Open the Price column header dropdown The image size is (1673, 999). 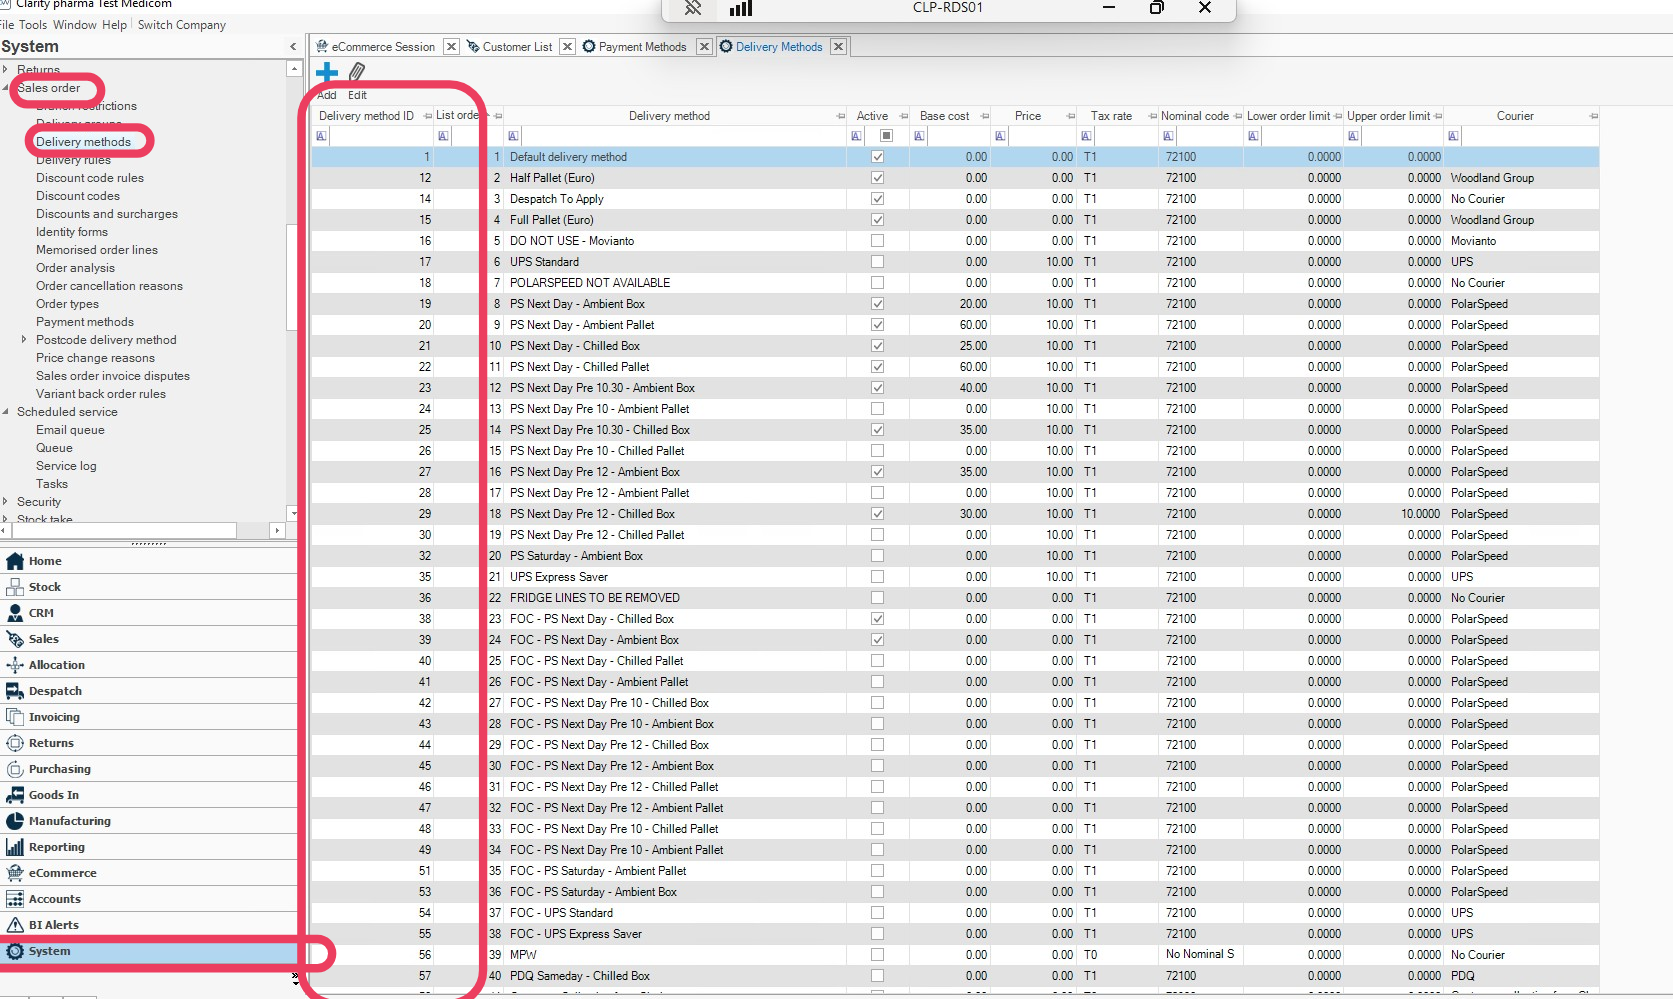click(1070, 116)
